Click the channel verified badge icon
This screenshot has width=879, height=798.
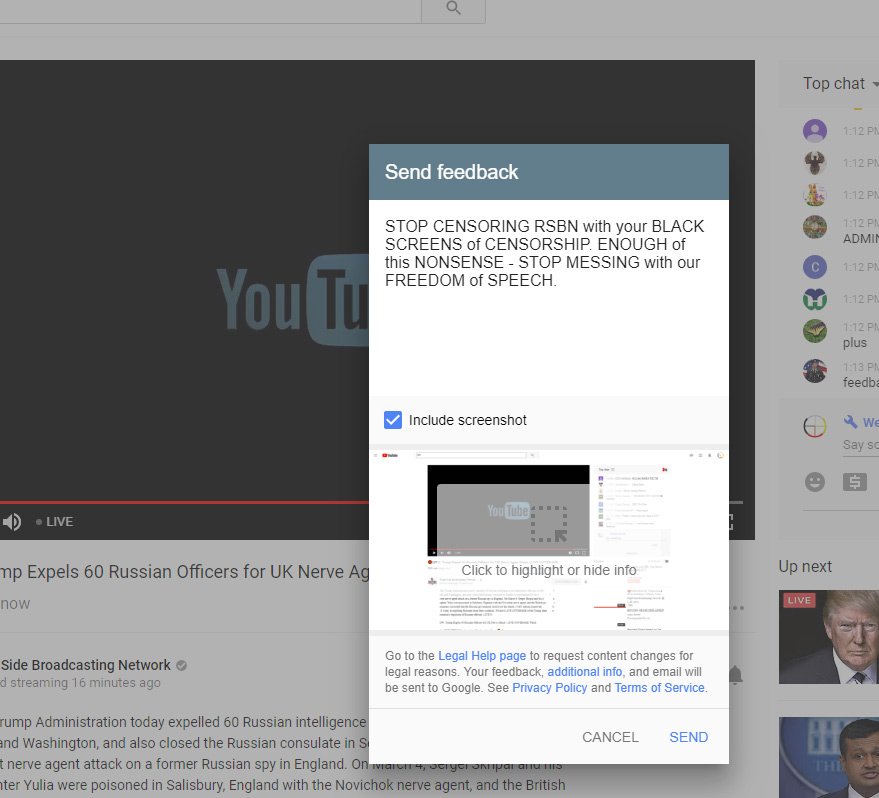pos(181,665)
